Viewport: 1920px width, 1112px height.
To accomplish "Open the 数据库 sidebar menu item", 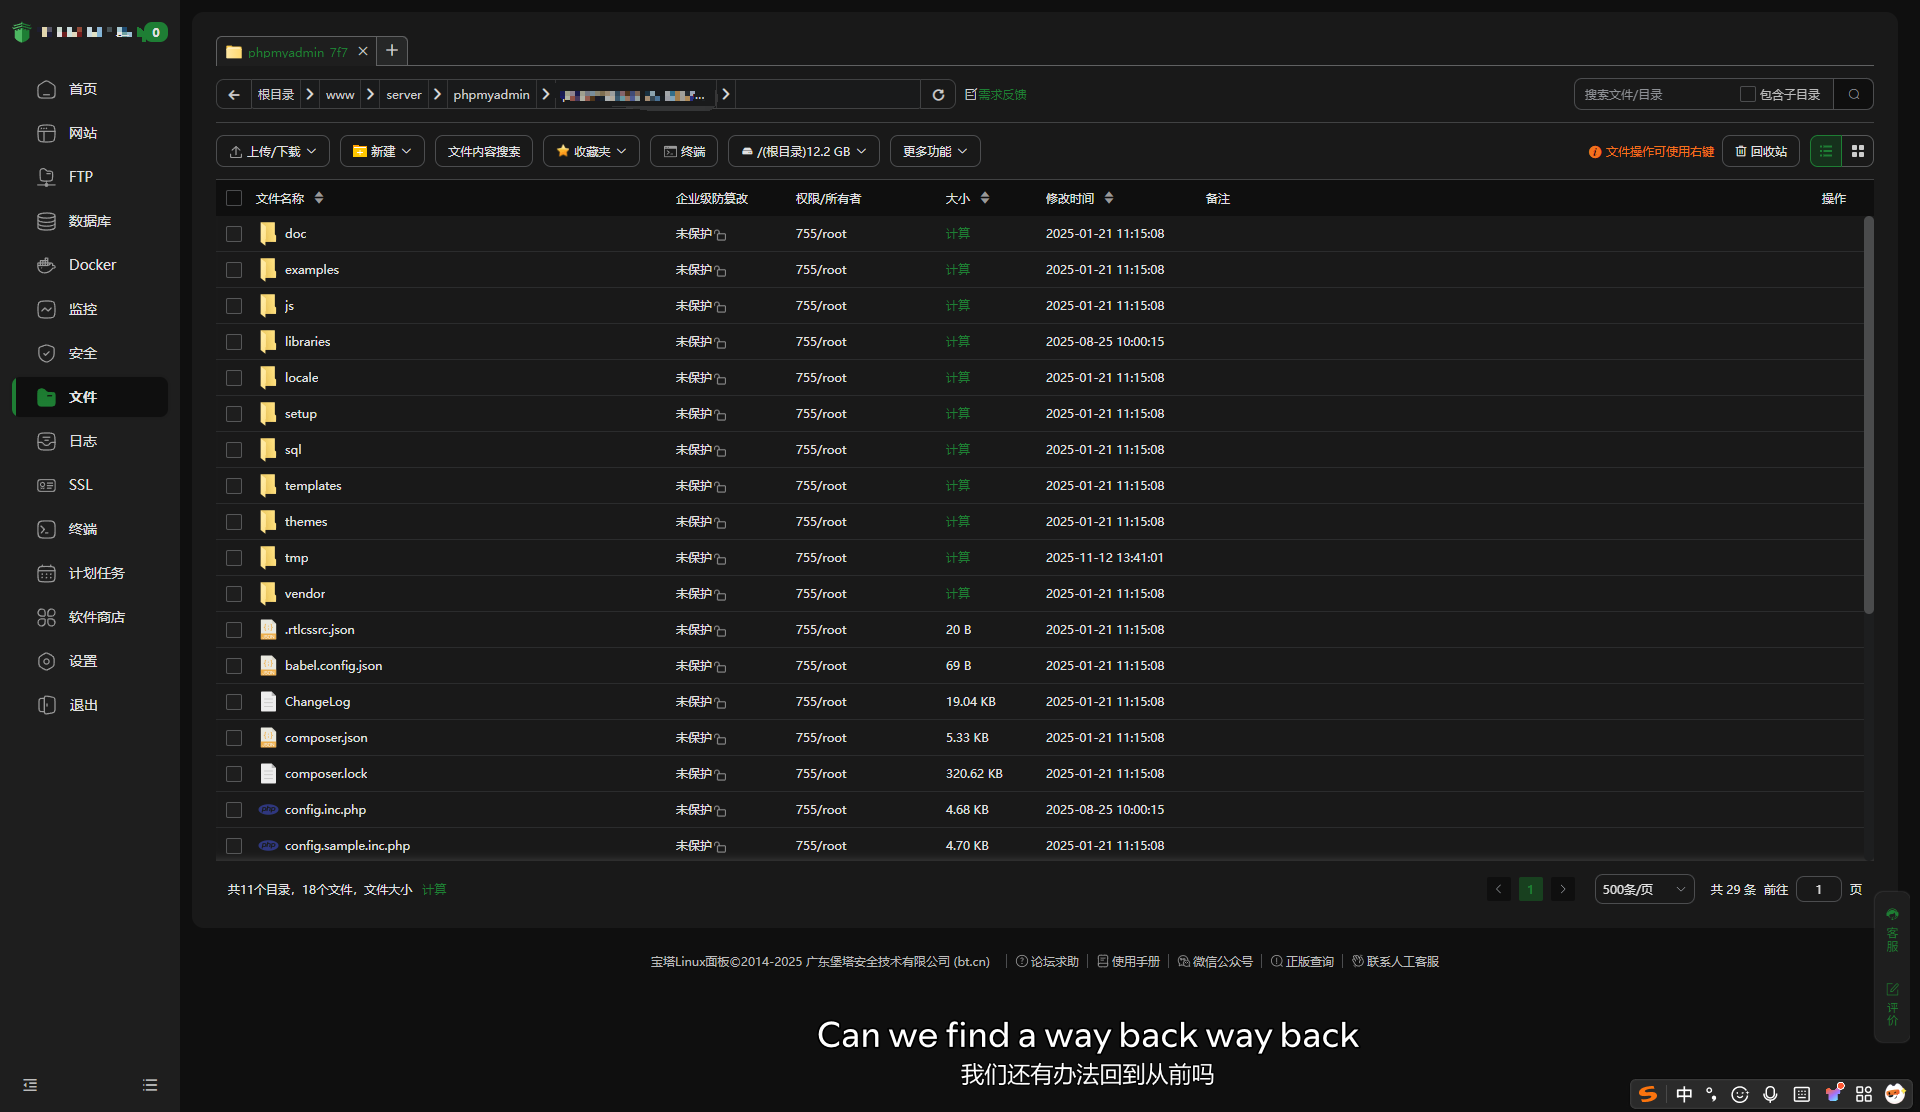I will [89, 221].
